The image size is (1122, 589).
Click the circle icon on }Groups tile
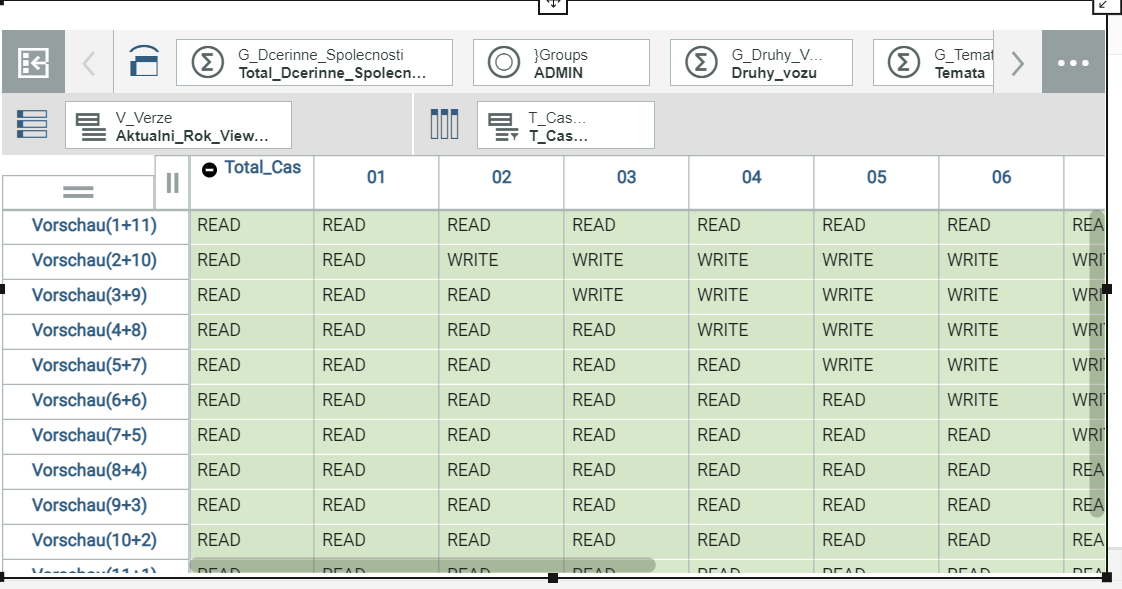click(x=504, y=62)
